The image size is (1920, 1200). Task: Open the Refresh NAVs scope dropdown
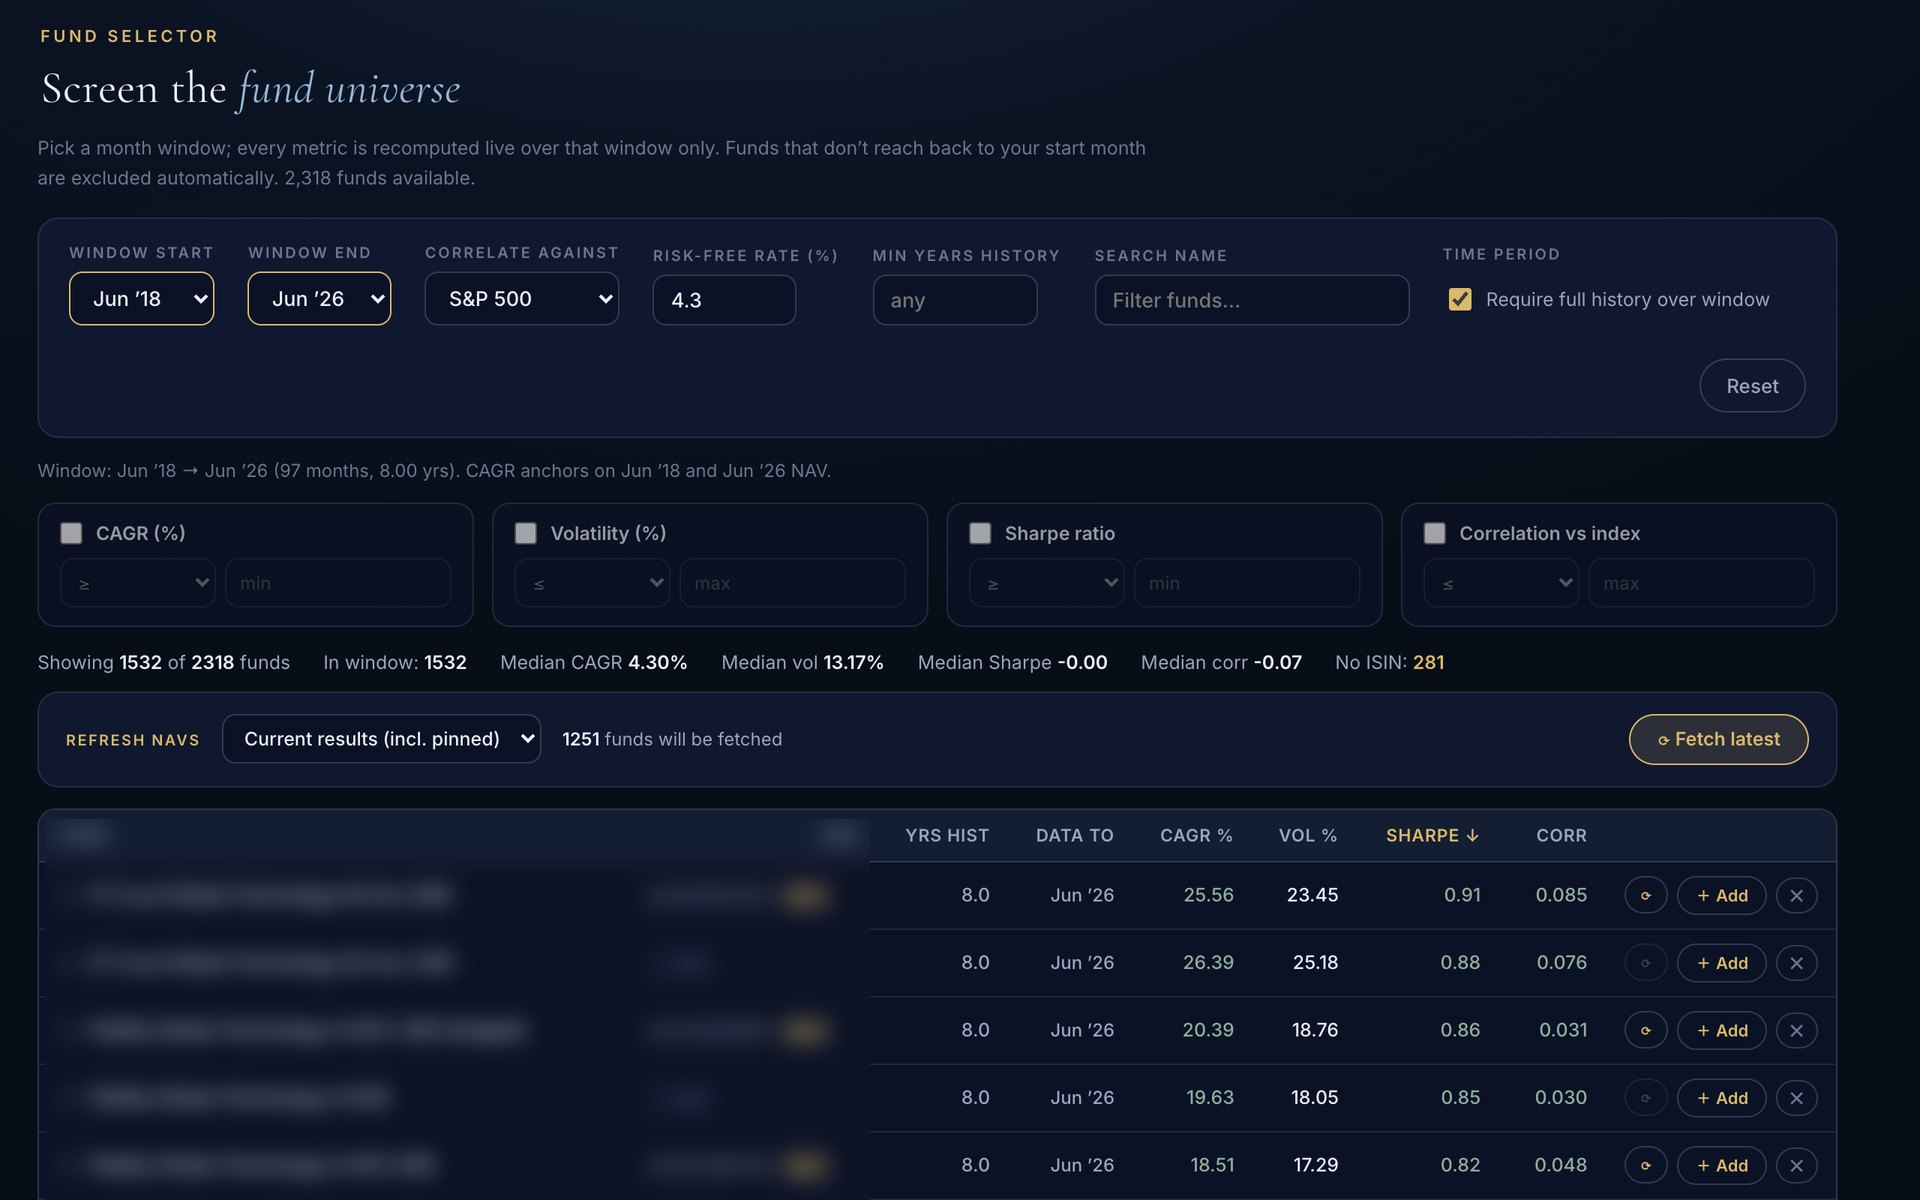click(x=381, y=739)
